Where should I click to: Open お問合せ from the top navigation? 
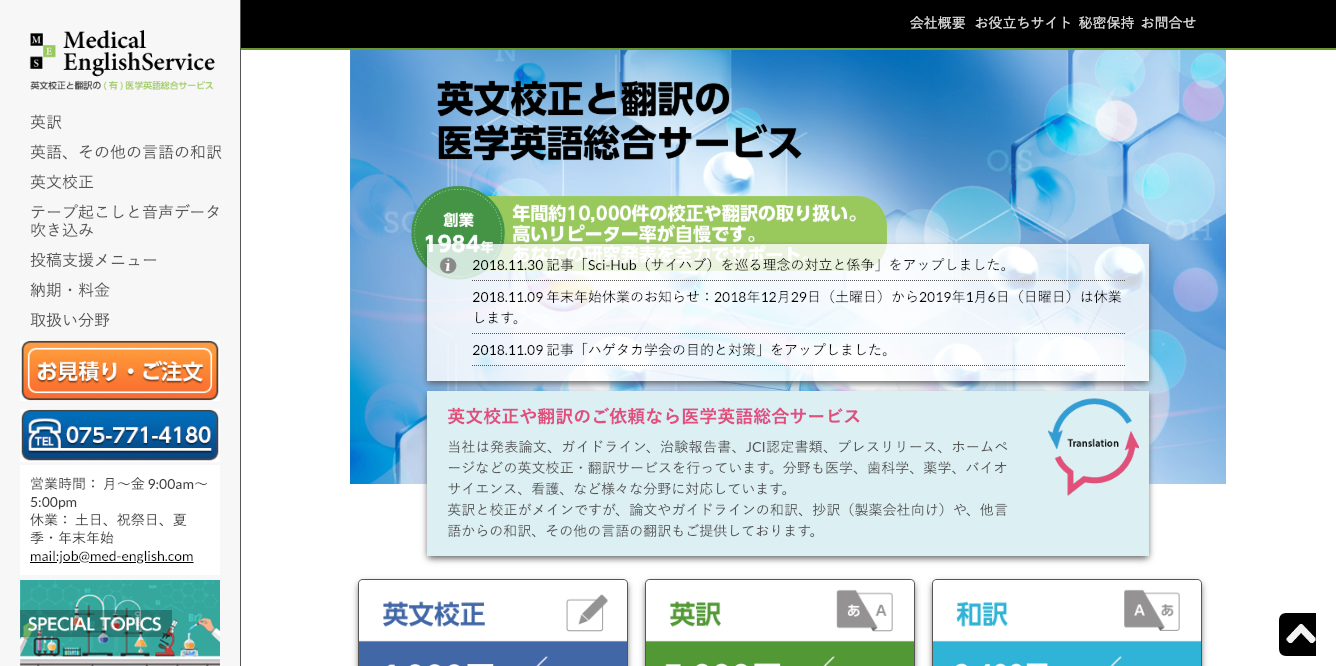[1168, 22]
